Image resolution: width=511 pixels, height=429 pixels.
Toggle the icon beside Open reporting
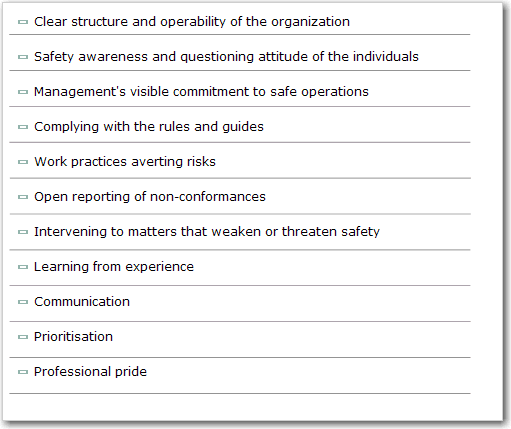(x=23, y=197)
